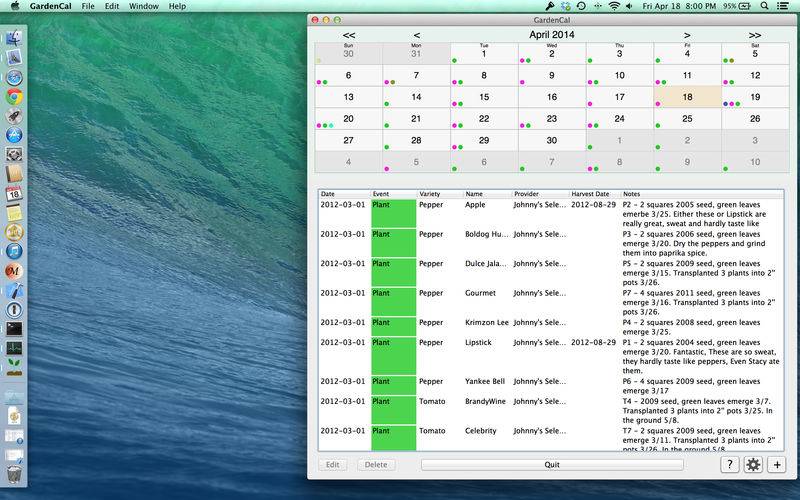Screen dimensions: 800x500
Task: Click GardenCal sprout icon in dock
Action: 14,367
